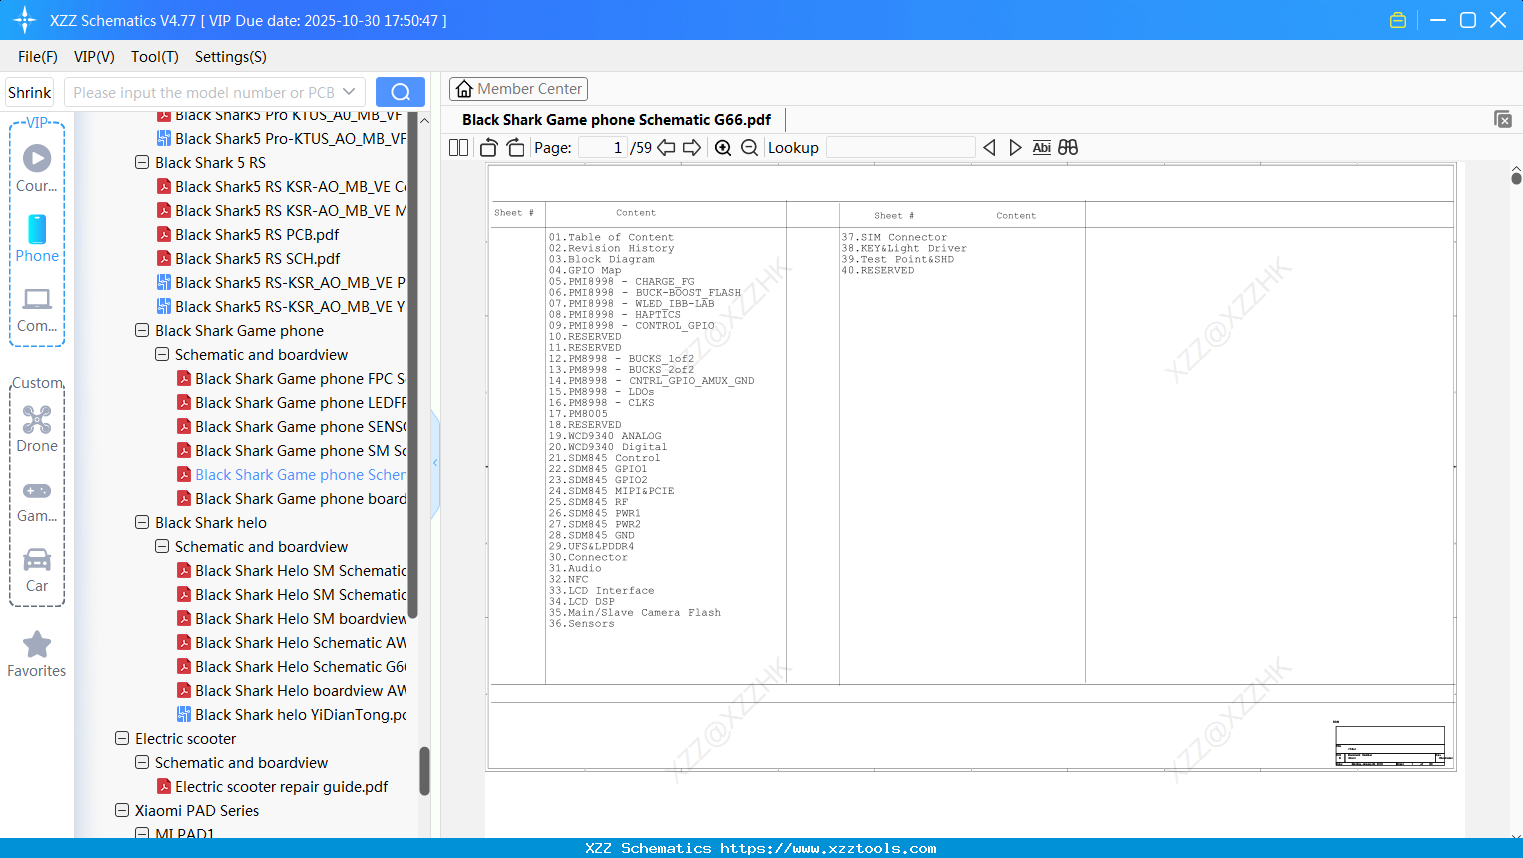Jump to next Lookup result
1523x858 pixels.
click(1015, 148)
